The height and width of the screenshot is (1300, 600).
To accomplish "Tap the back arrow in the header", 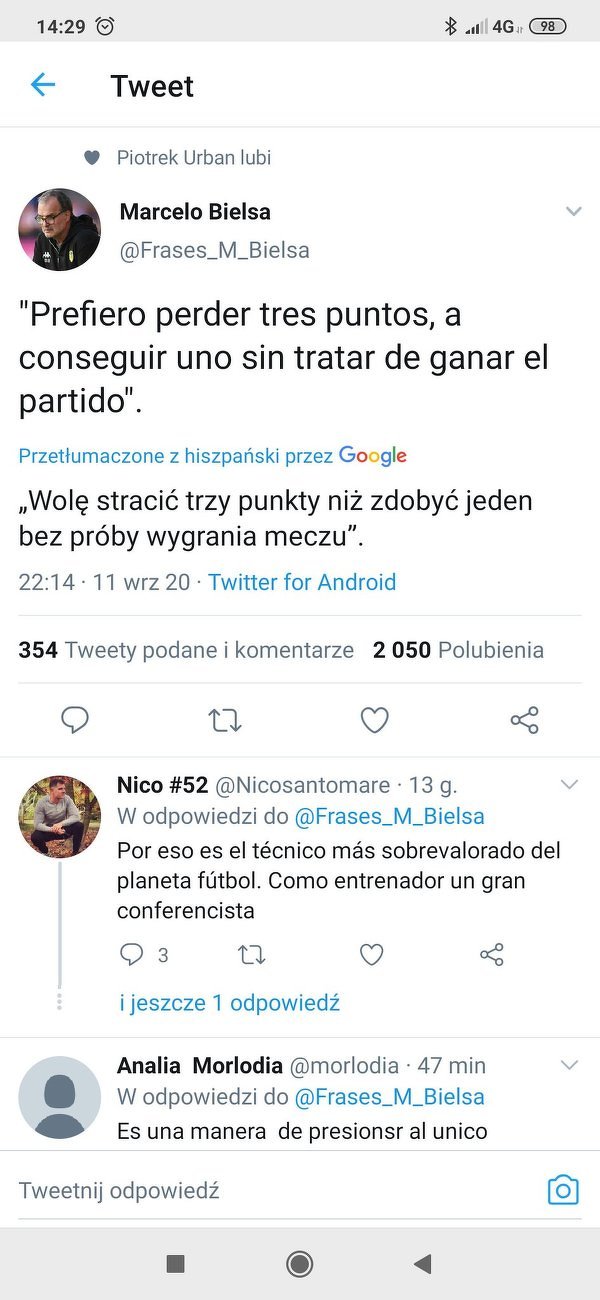I will pos(43,85).
